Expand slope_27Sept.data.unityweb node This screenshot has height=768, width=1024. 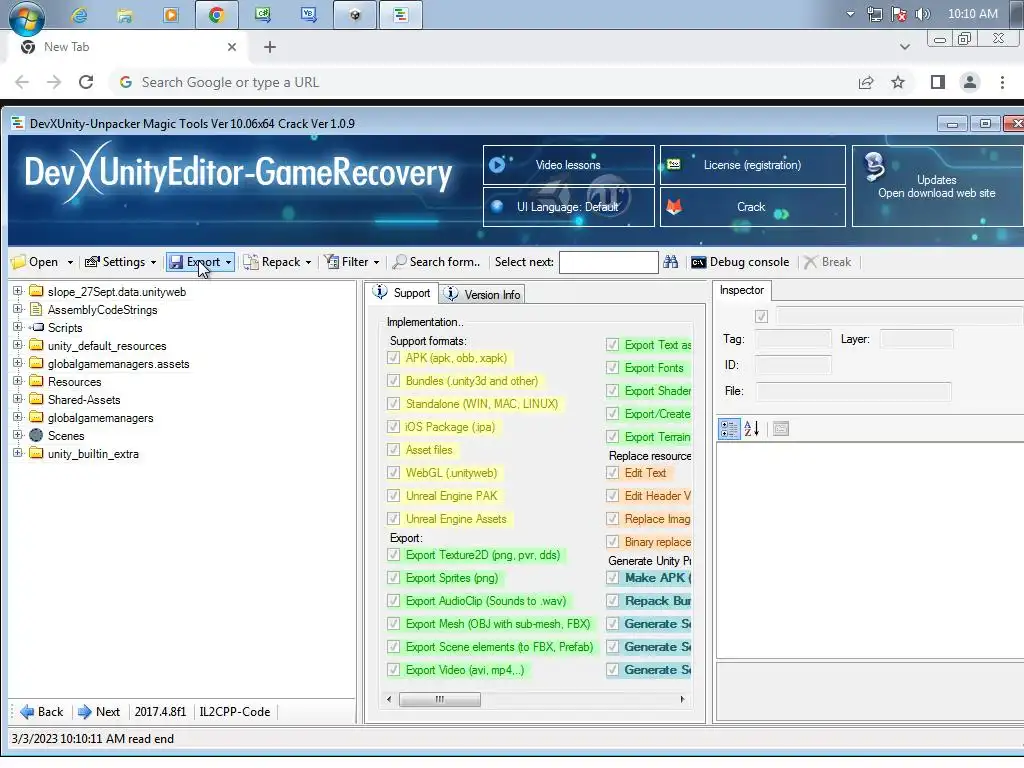(18, 291)
